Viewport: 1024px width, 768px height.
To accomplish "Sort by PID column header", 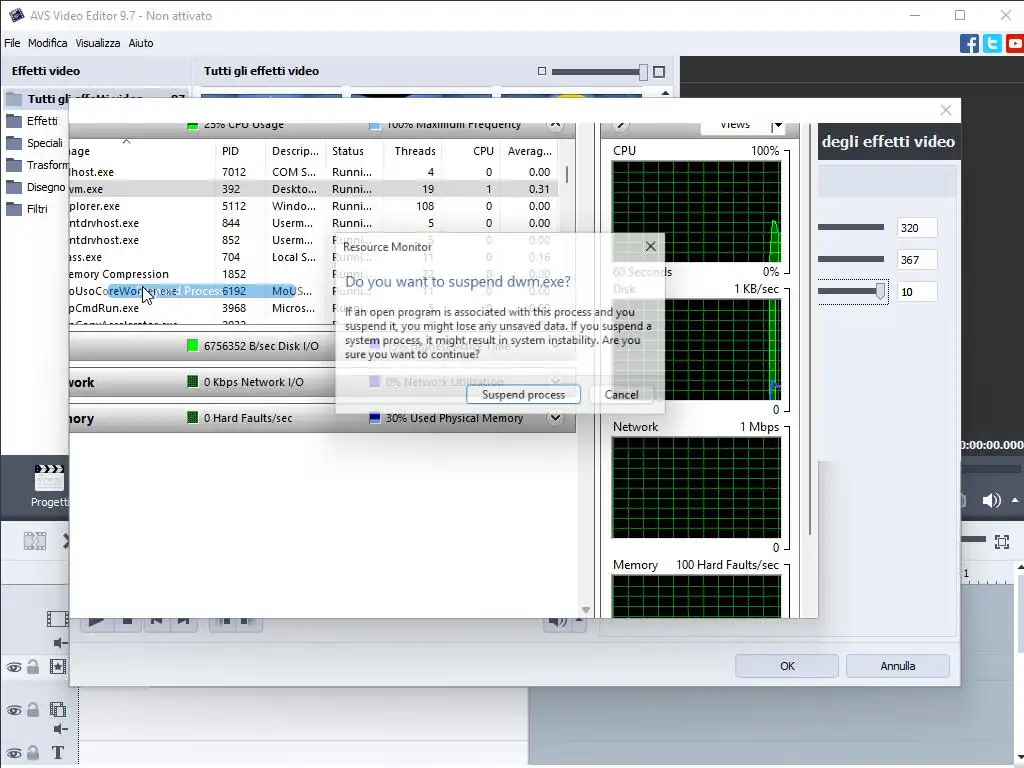I will 230,151.
